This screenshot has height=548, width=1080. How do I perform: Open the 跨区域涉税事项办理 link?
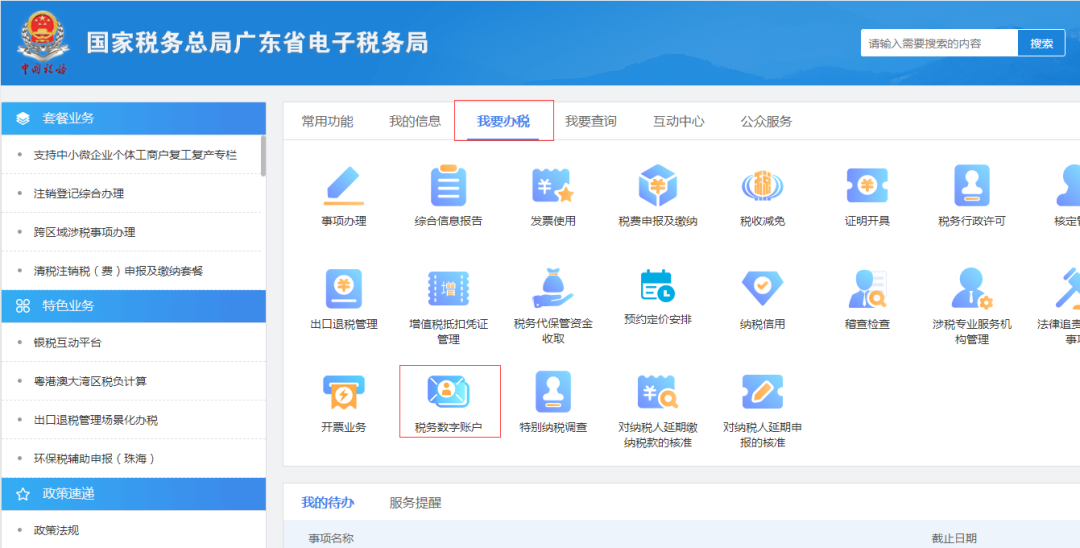tap(84, 232)
